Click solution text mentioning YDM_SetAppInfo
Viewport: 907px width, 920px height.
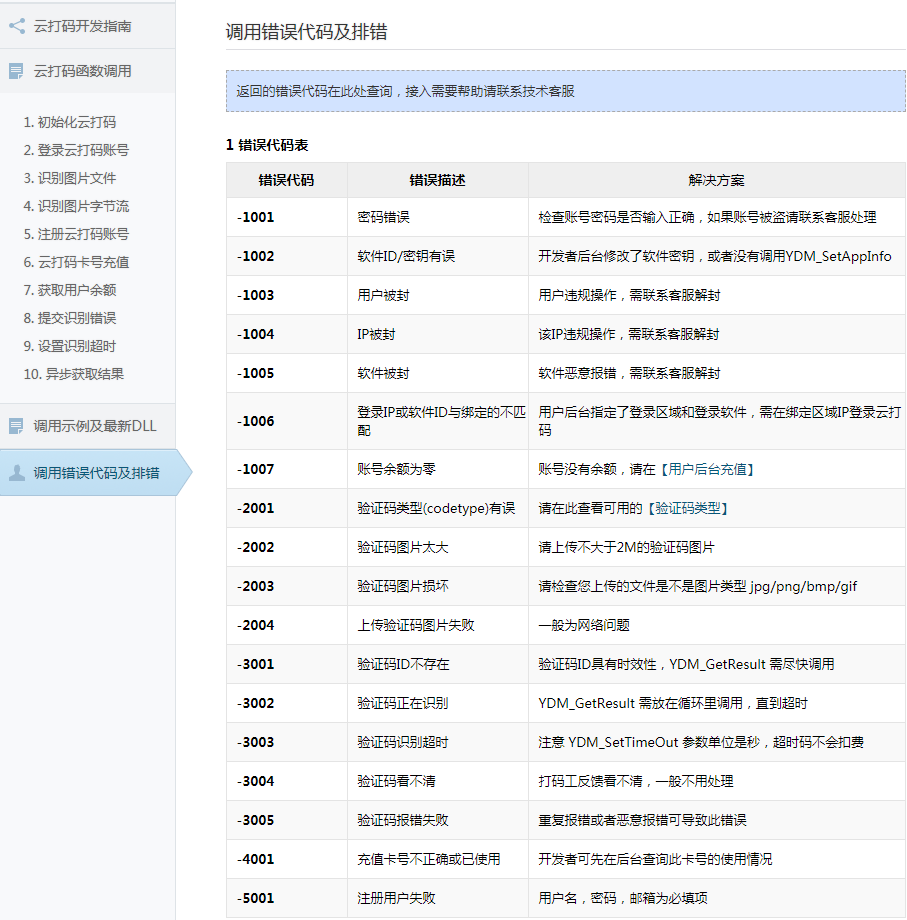point(715,256)
